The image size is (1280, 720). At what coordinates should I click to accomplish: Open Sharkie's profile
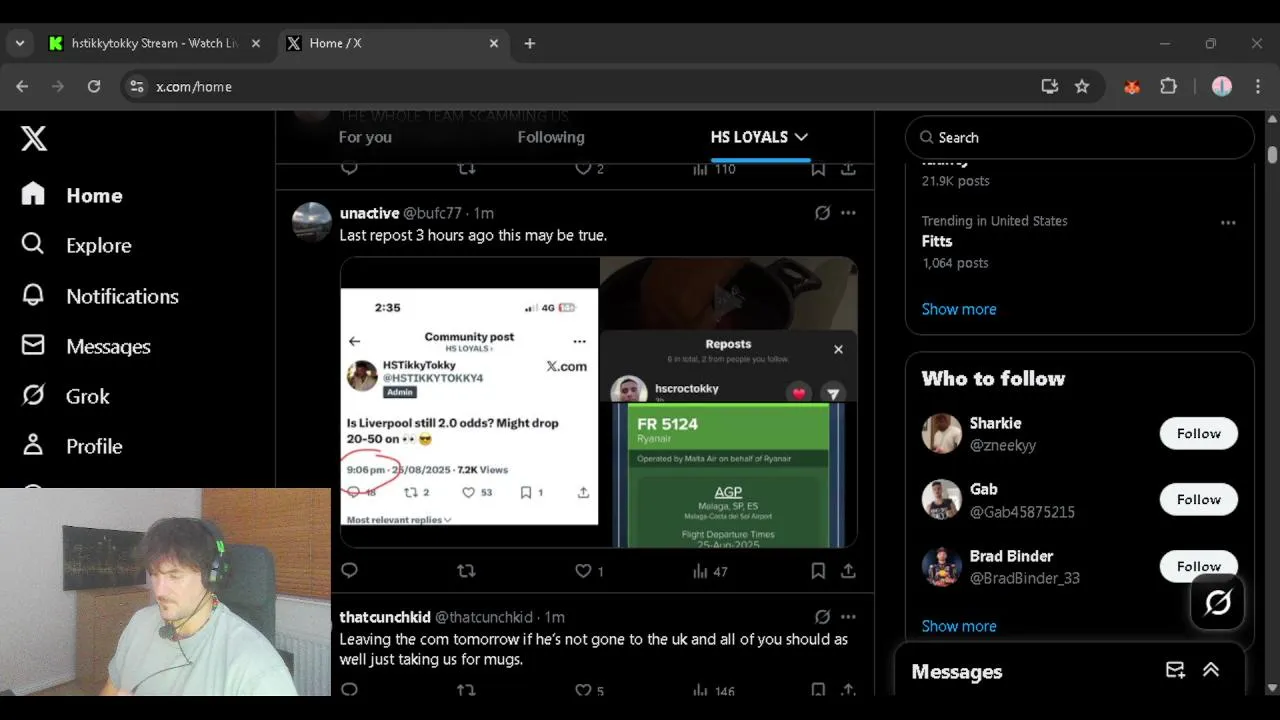point(995,423)
